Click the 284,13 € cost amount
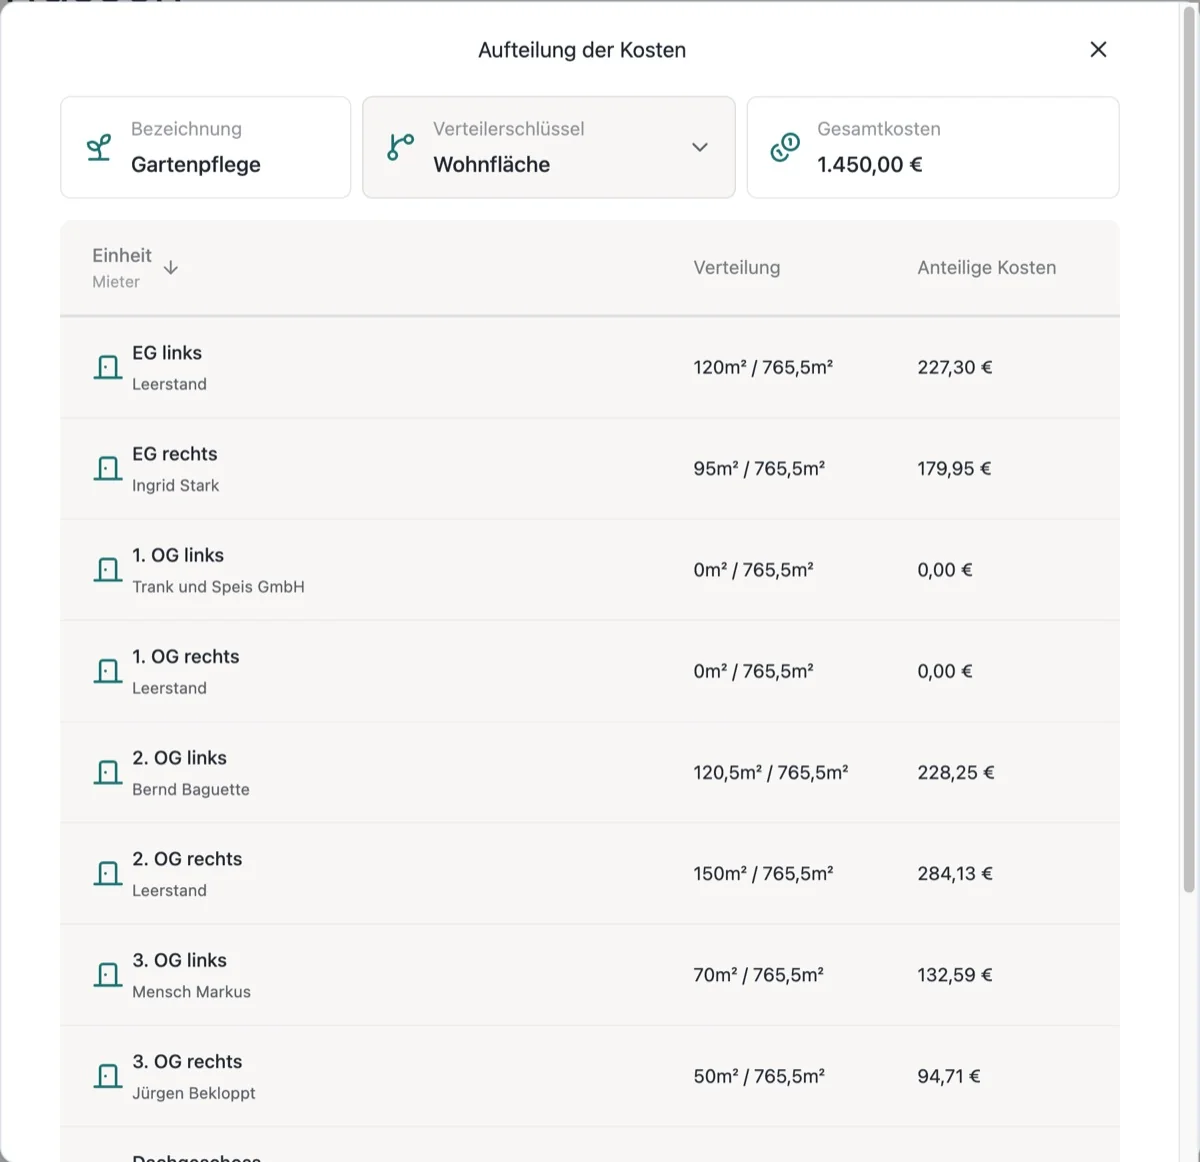Image resolution: width=1200 pixels, height=1162 pixels. [955, 873]
